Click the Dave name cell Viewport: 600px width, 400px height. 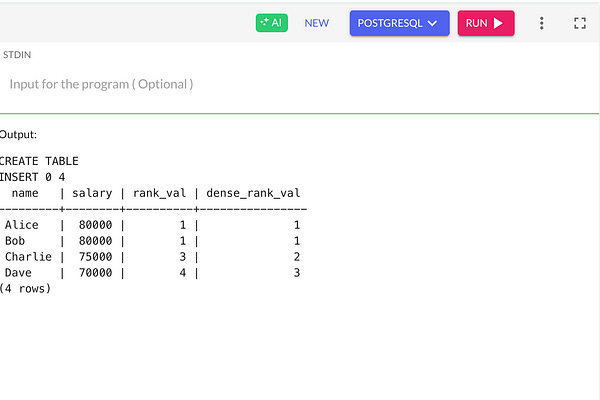(x=18, y=273)
